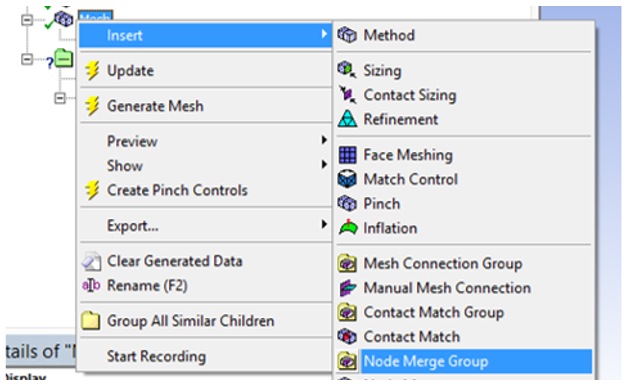Click the Contact Sizing icon
Viewport: 625px width, 387px height.
pos(347,95)
